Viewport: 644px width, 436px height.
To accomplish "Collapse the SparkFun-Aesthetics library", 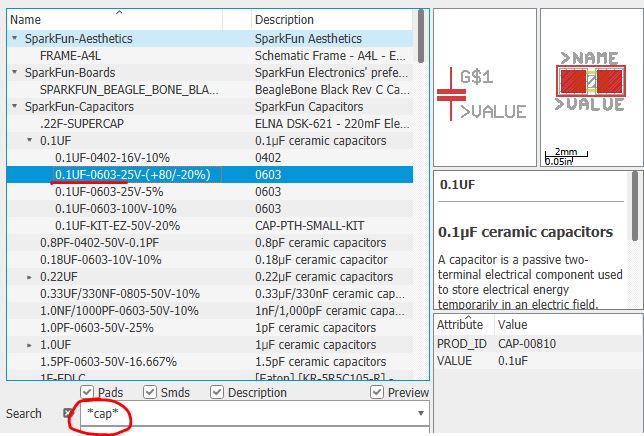I will pos(15,38).
